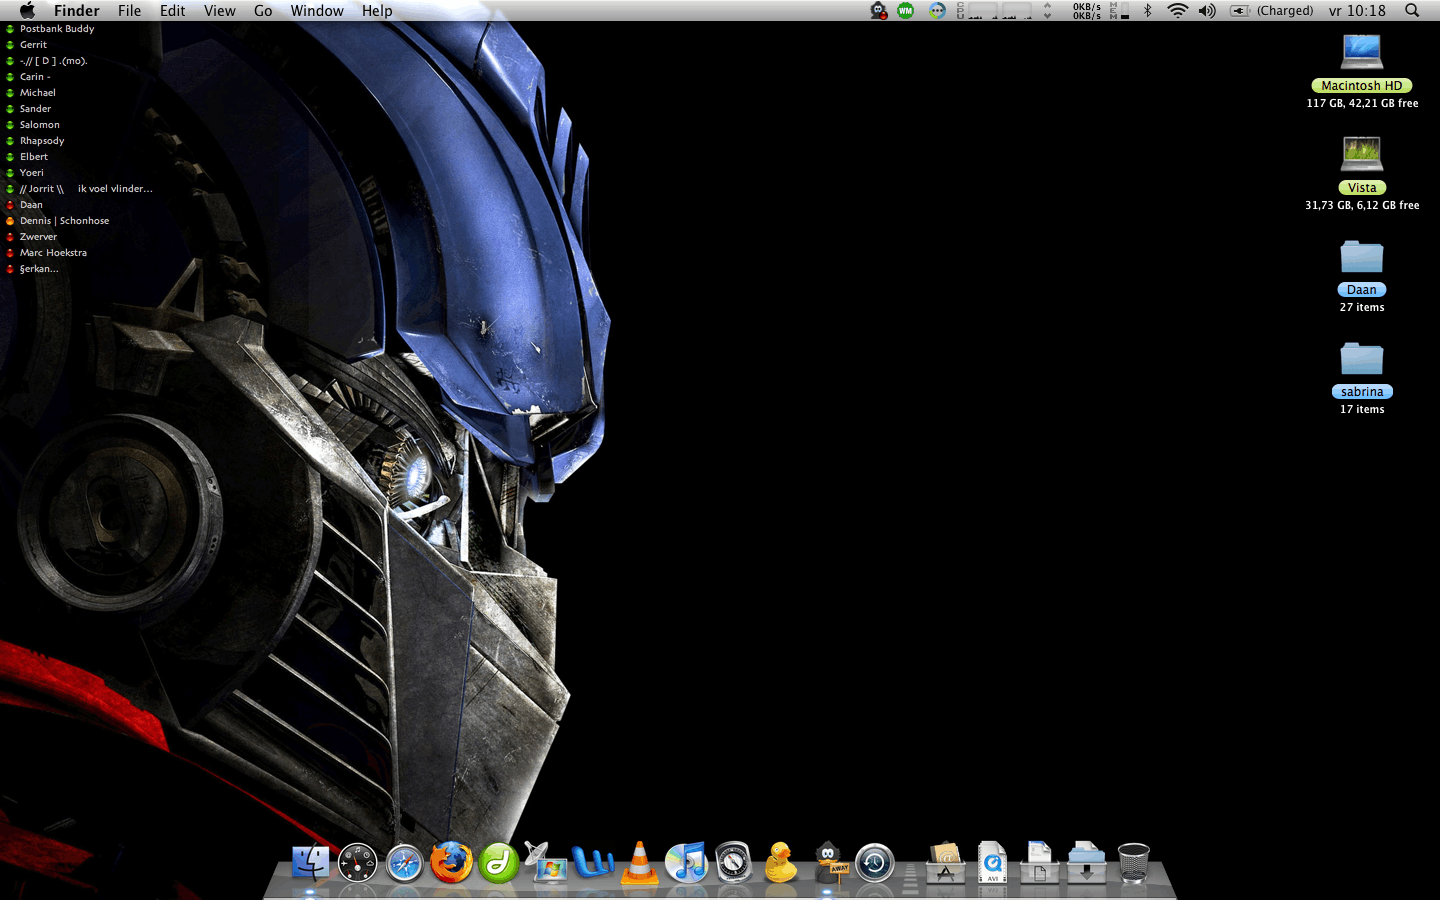
Task: Launch iTunes from the dock
Action: tap(686, 863)
